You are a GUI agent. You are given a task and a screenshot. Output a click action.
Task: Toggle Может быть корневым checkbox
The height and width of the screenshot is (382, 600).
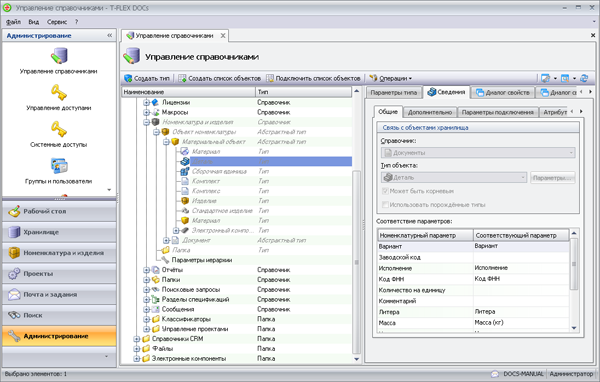385,191
